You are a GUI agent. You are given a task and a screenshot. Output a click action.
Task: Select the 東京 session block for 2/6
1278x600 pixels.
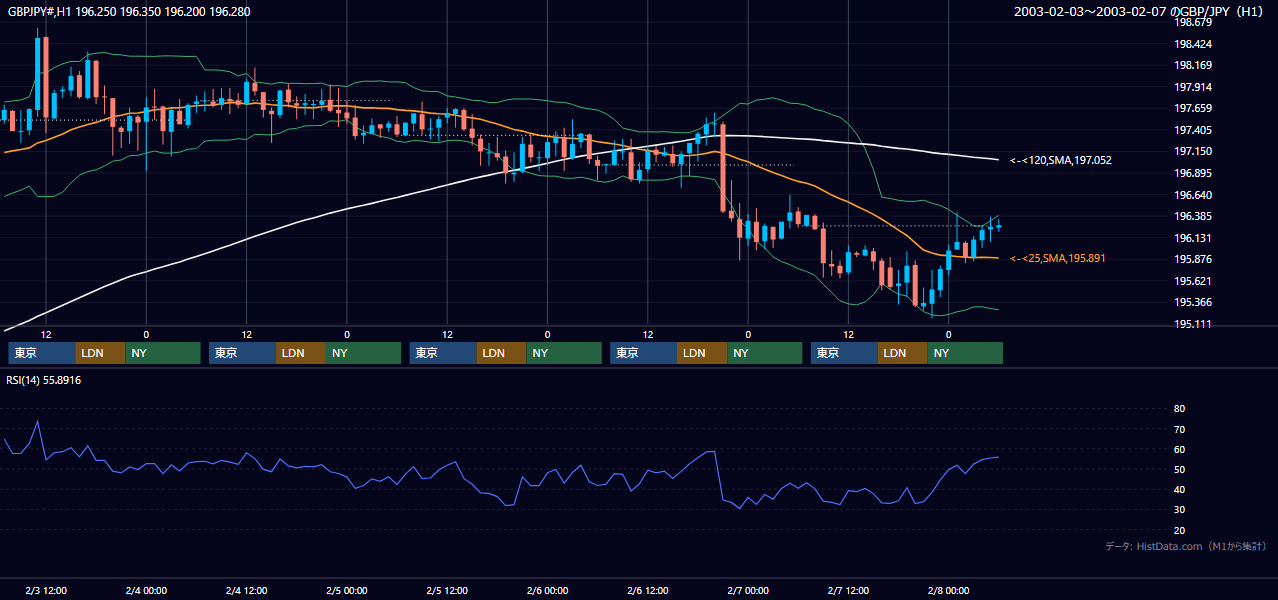pos(644,353)
